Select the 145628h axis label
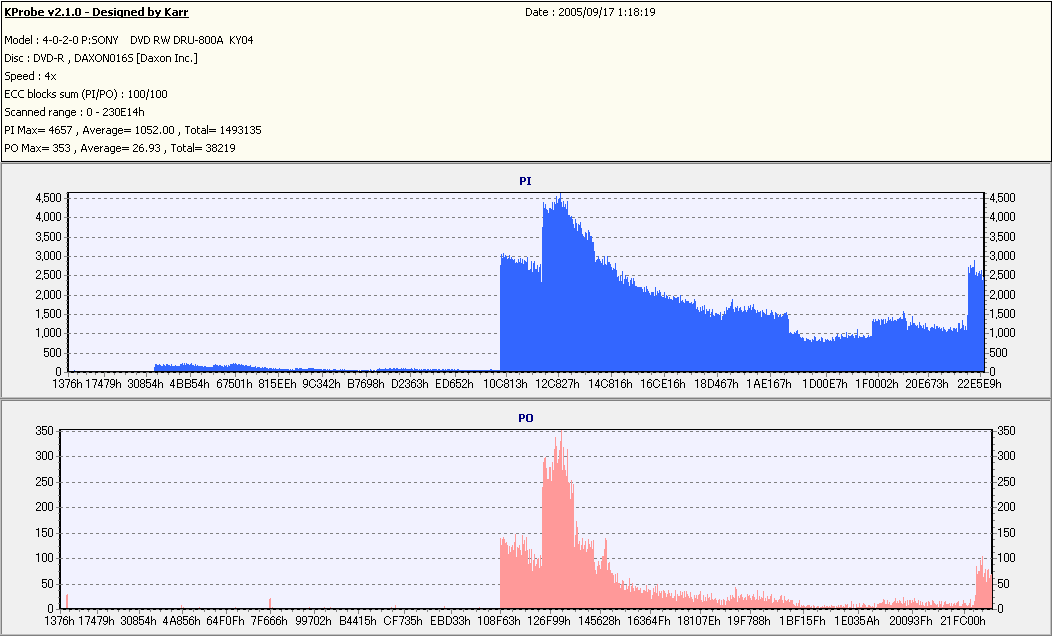1052x636 pixels. click(599, 621)
